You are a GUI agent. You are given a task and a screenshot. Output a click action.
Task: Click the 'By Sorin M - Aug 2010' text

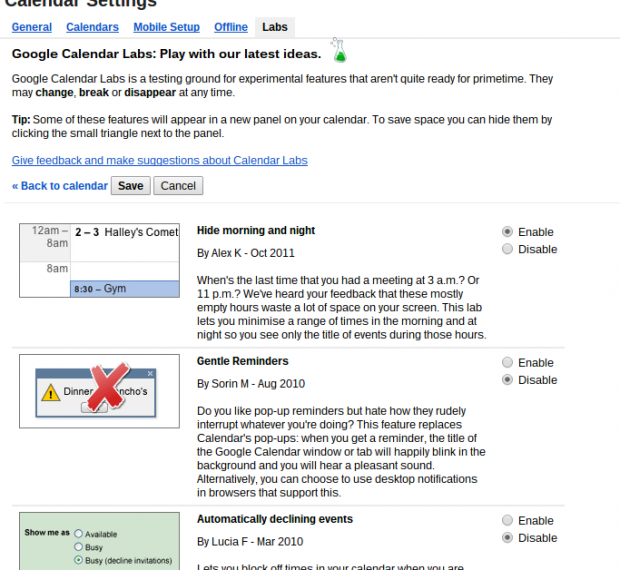[251, 383]
